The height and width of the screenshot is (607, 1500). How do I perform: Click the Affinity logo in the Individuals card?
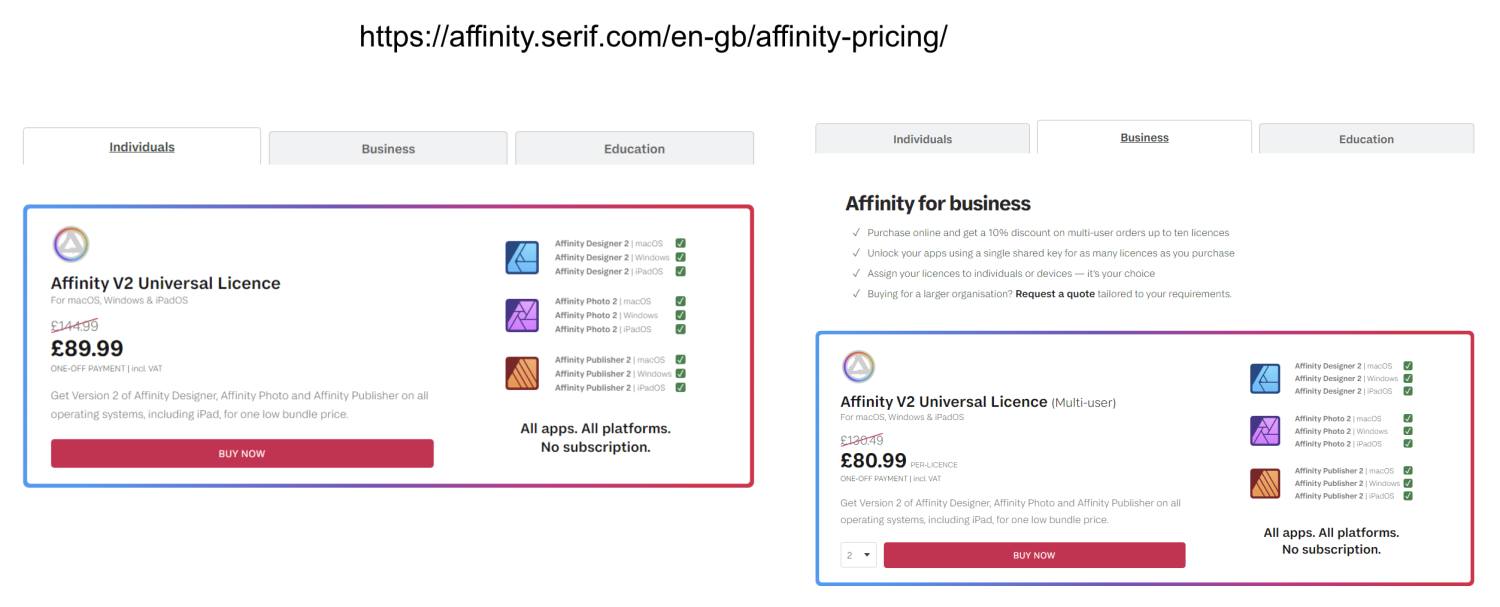pyautogui.click(x=71, y=244)
